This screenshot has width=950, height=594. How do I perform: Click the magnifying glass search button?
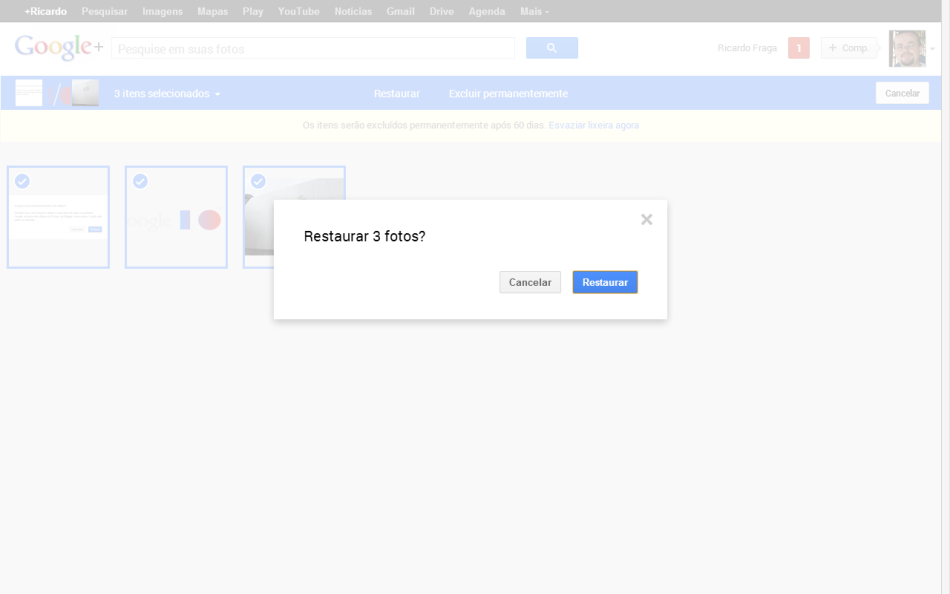point(551,48)
